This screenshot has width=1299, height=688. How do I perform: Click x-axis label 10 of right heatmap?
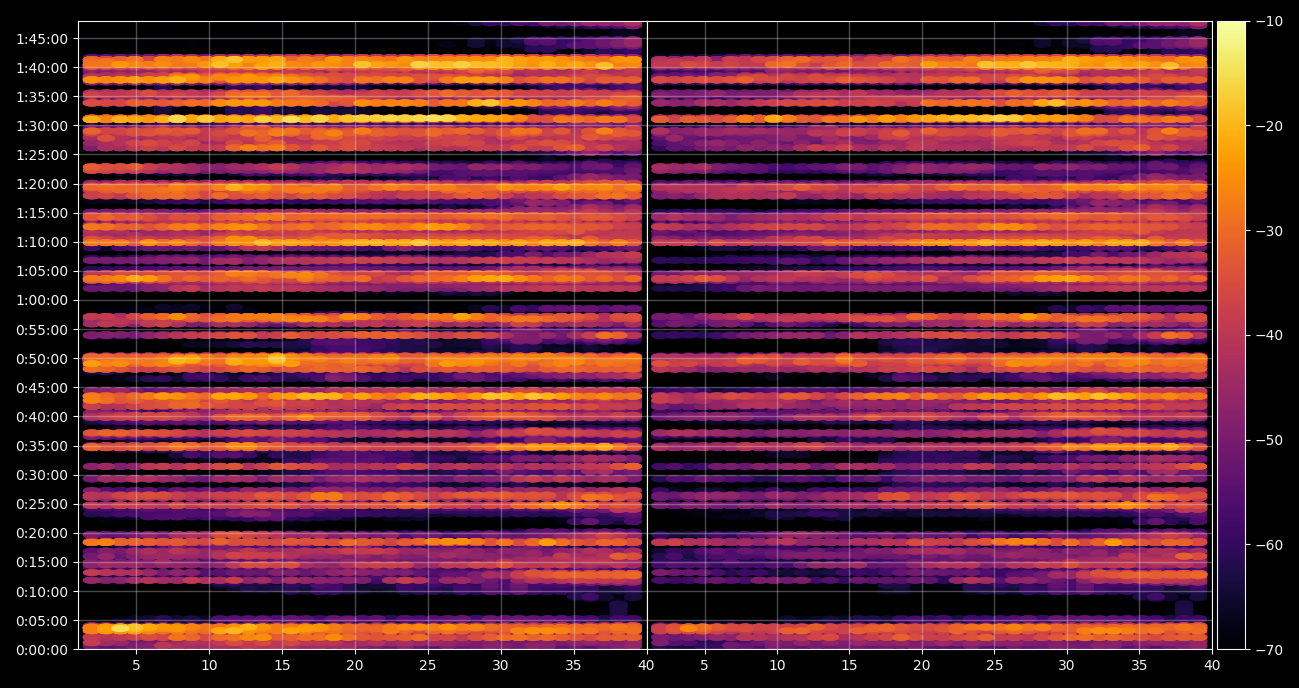tap(777, 665)
